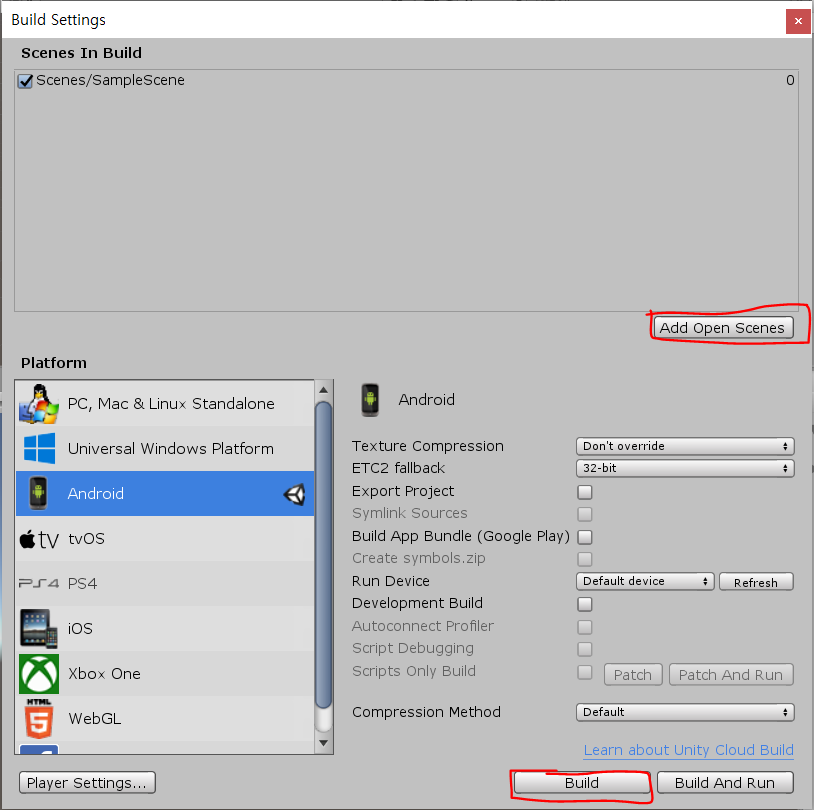Click the Add Open Scenes button
This screenshot has width=814, height=810.
click(x=723, y=328)
